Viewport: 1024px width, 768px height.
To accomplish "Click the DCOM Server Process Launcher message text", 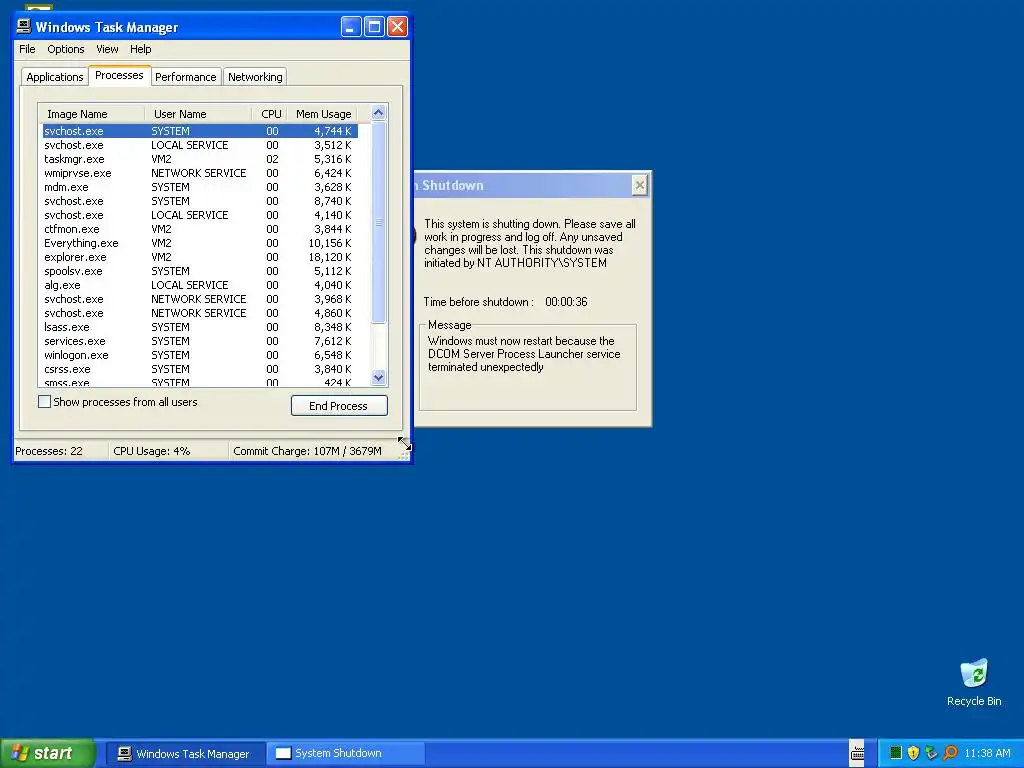I will point(524,354).
